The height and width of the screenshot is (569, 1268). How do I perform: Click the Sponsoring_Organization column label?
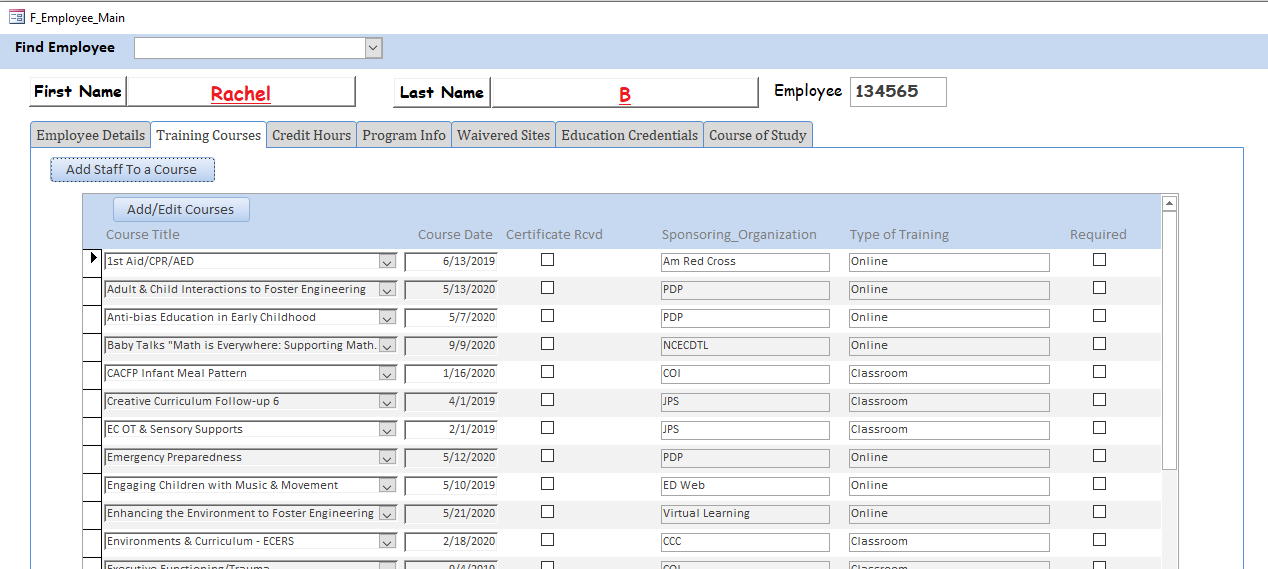(x=739, y=235)
